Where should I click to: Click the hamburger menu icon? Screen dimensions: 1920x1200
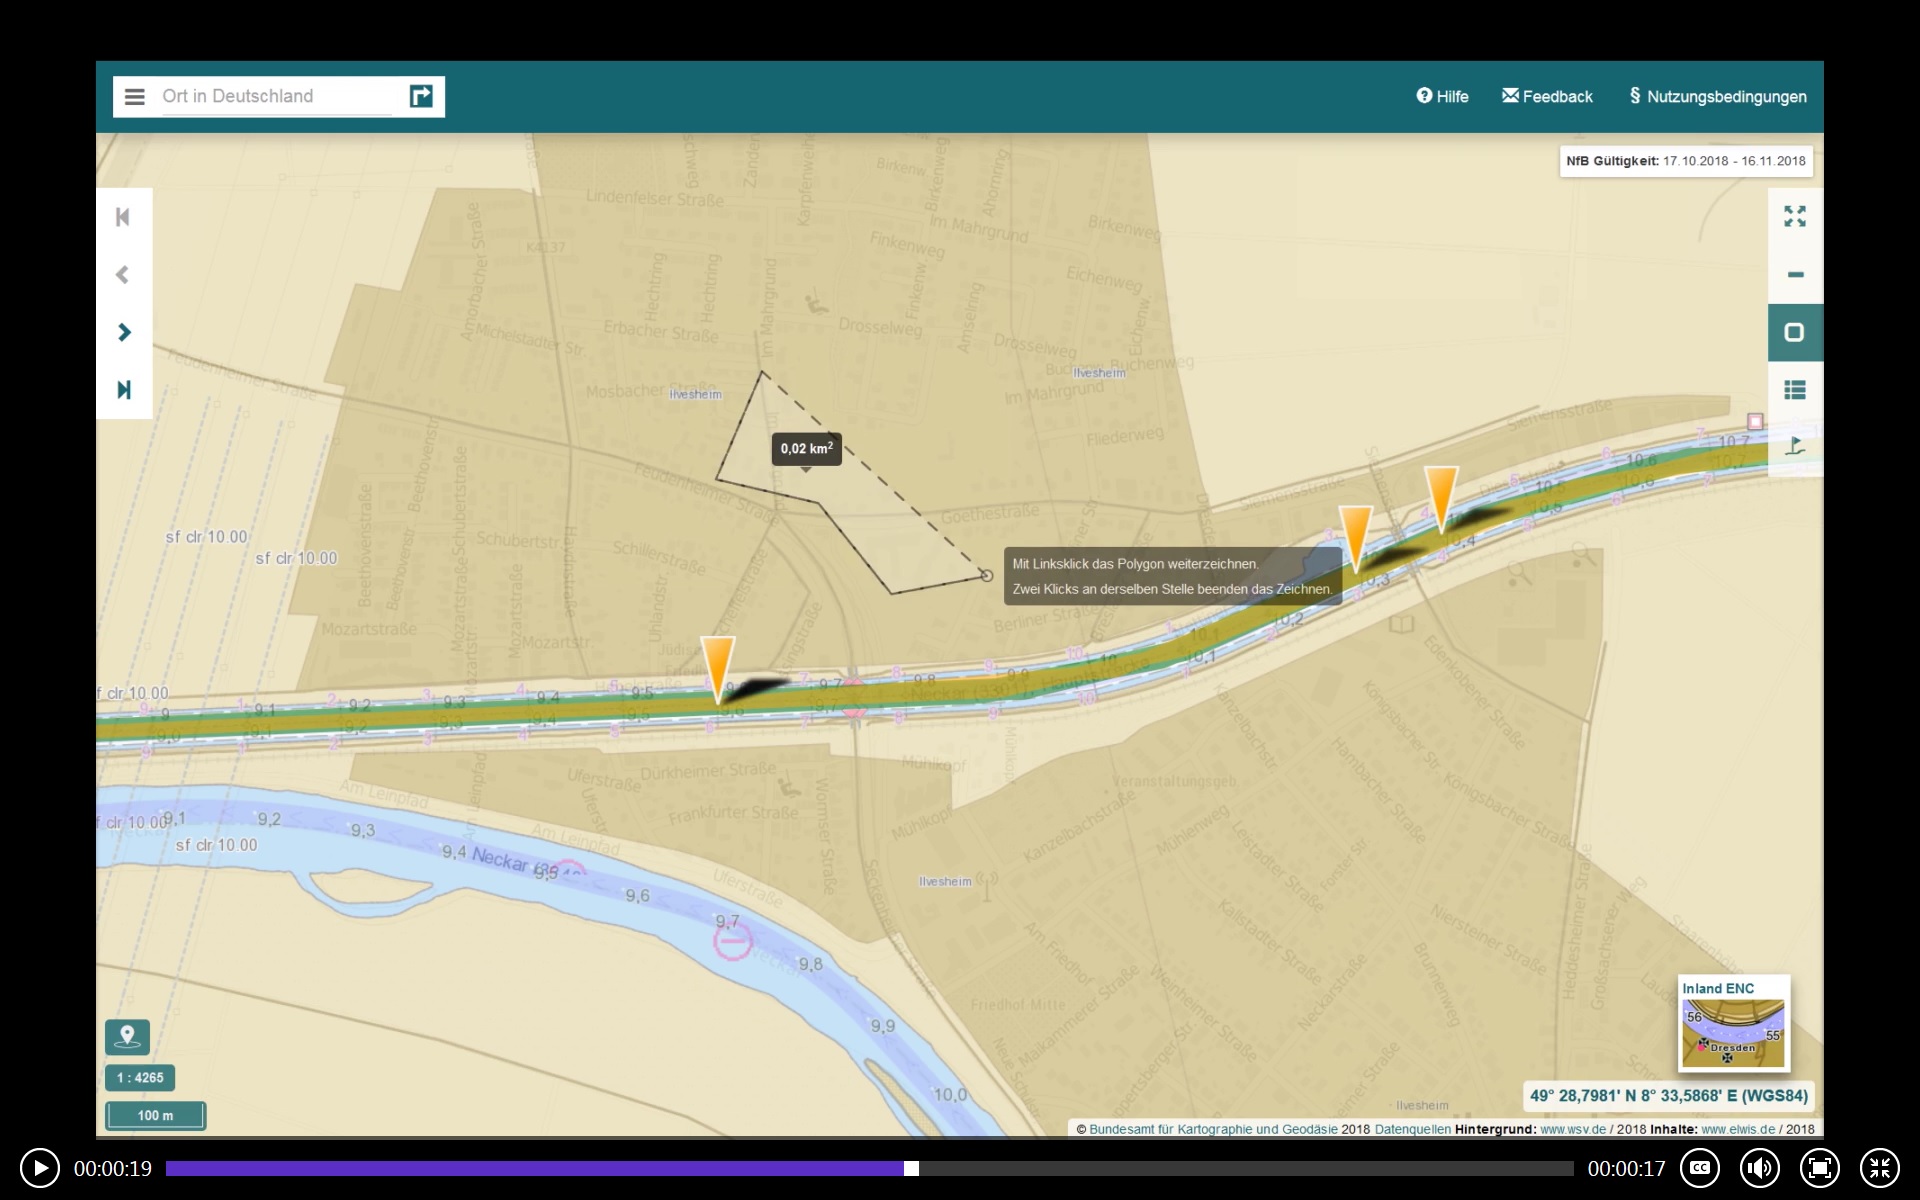click(134, 95)
